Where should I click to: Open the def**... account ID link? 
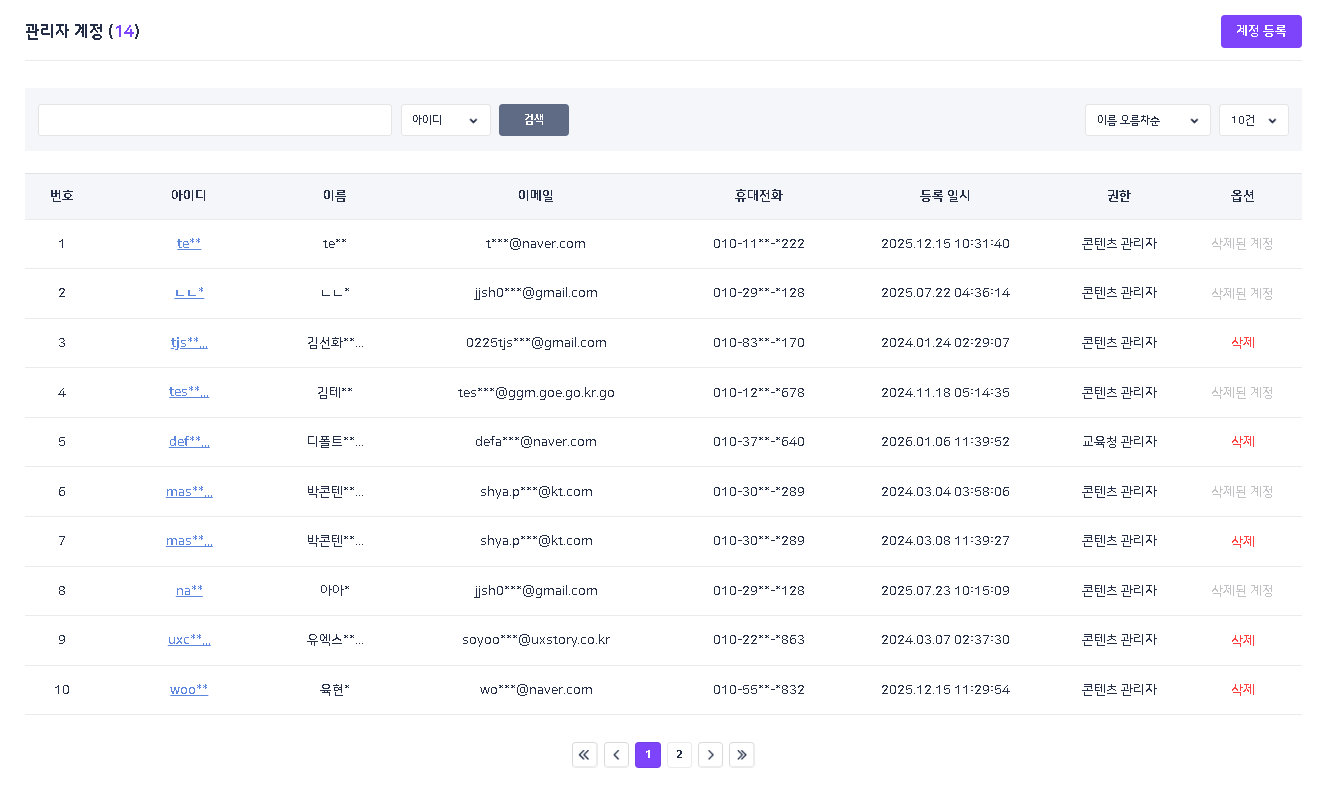[x=189, y=441]
